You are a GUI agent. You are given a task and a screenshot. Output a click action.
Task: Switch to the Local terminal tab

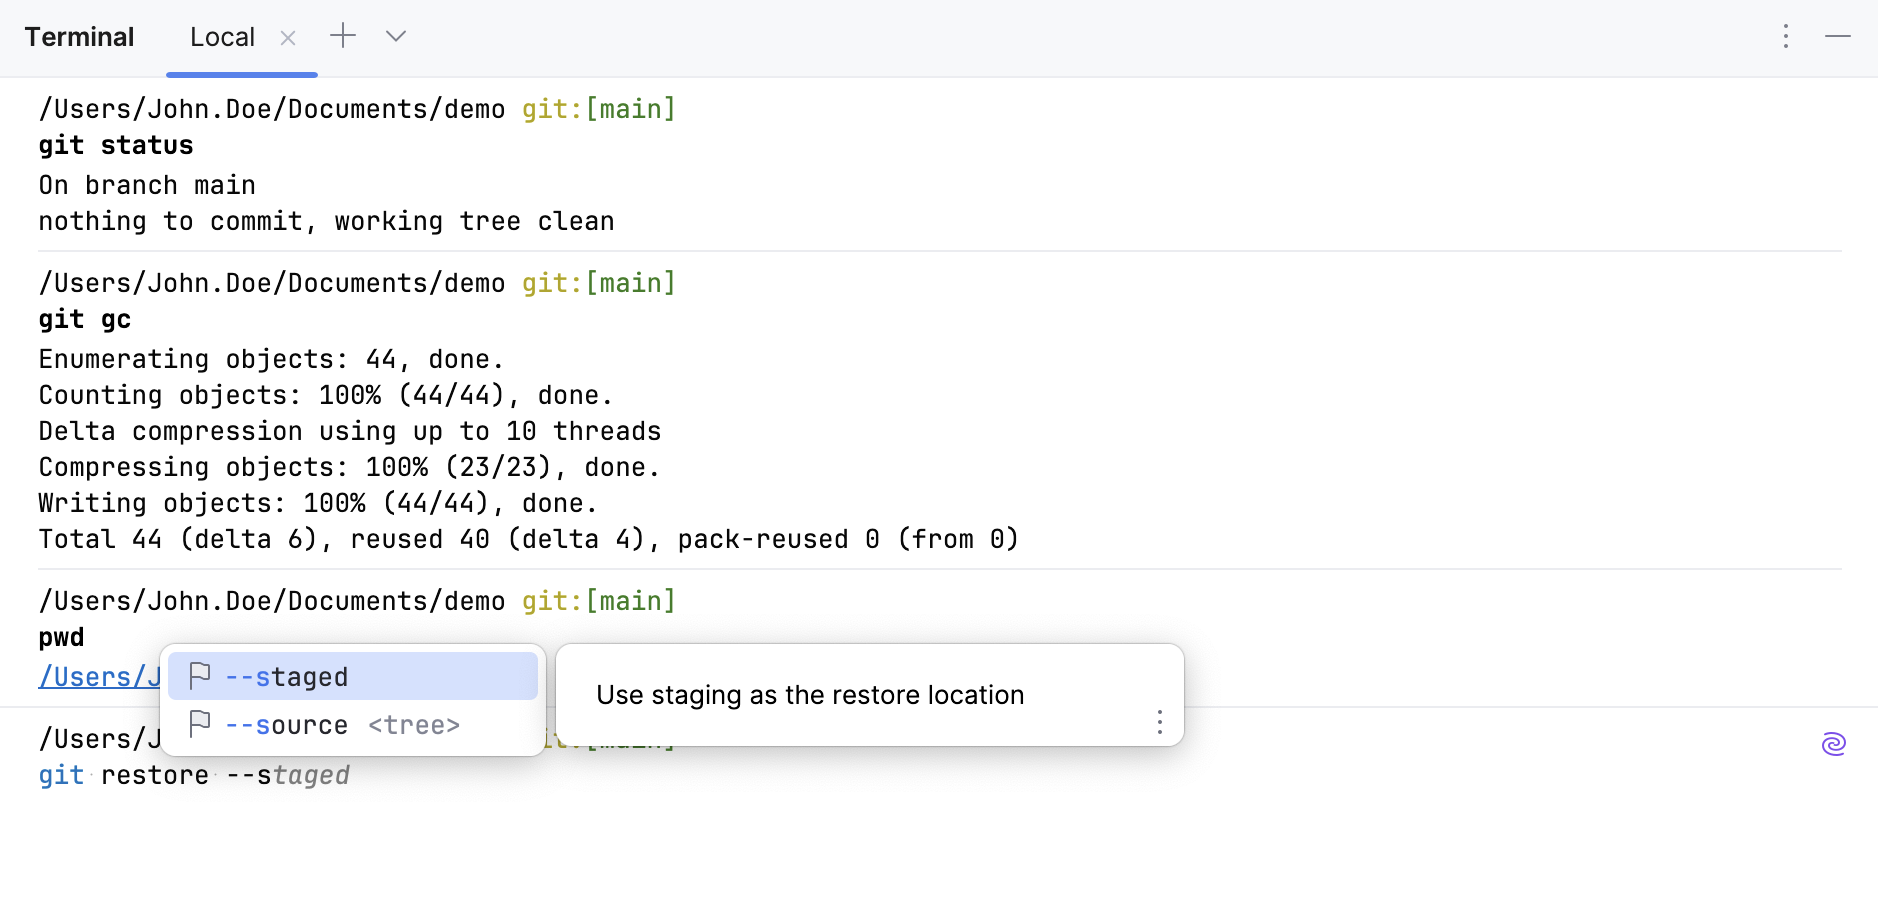222,38
